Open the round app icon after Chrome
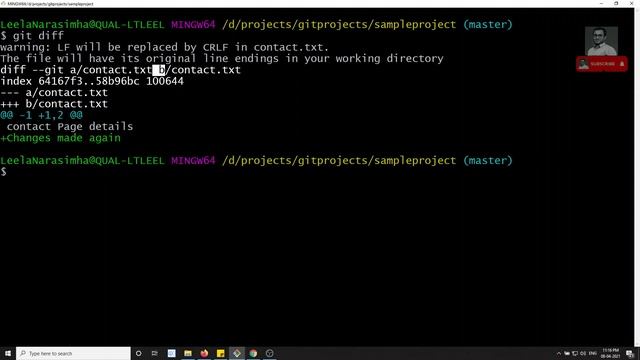 [269, 353]
